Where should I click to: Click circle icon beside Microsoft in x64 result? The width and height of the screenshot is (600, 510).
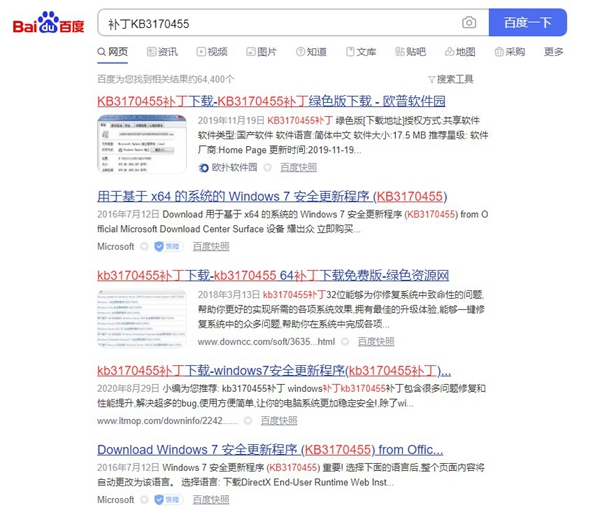[x=144, y=246]
